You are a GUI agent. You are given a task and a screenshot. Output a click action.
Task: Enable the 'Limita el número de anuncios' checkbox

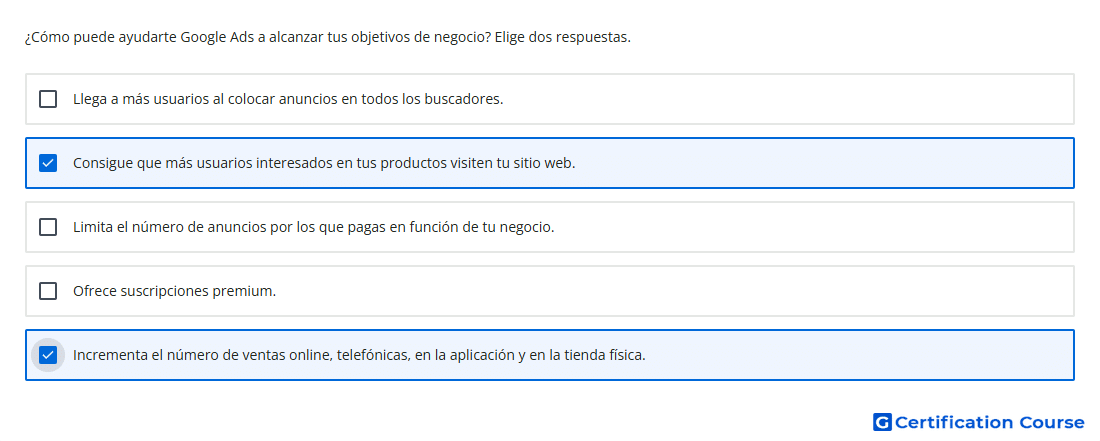(48, 227)
